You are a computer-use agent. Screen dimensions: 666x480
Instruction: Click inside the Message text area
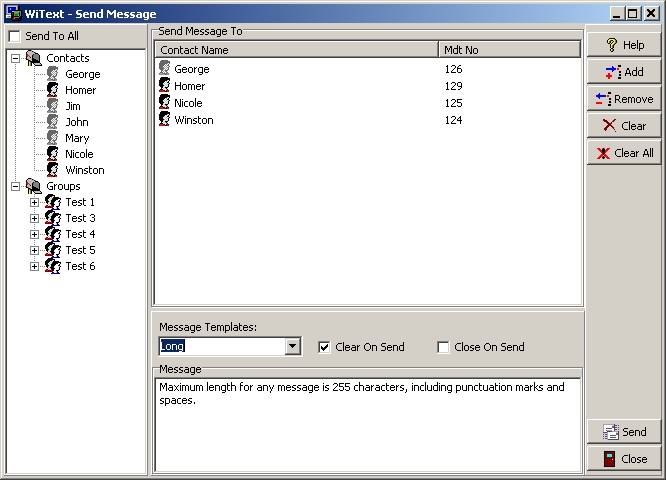pos(368,425)
